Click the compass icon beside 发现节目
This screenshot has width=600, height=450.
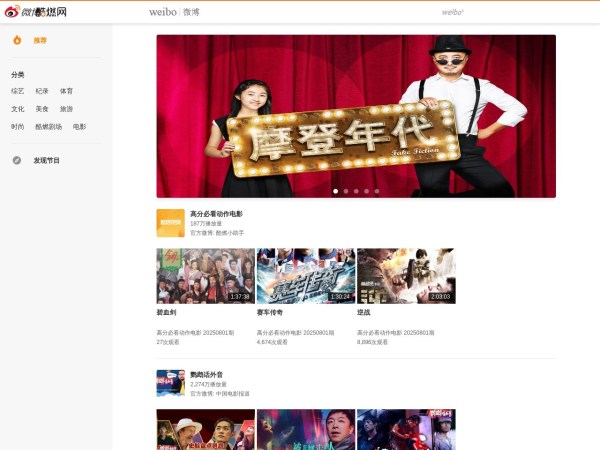[x=17, y=160]
